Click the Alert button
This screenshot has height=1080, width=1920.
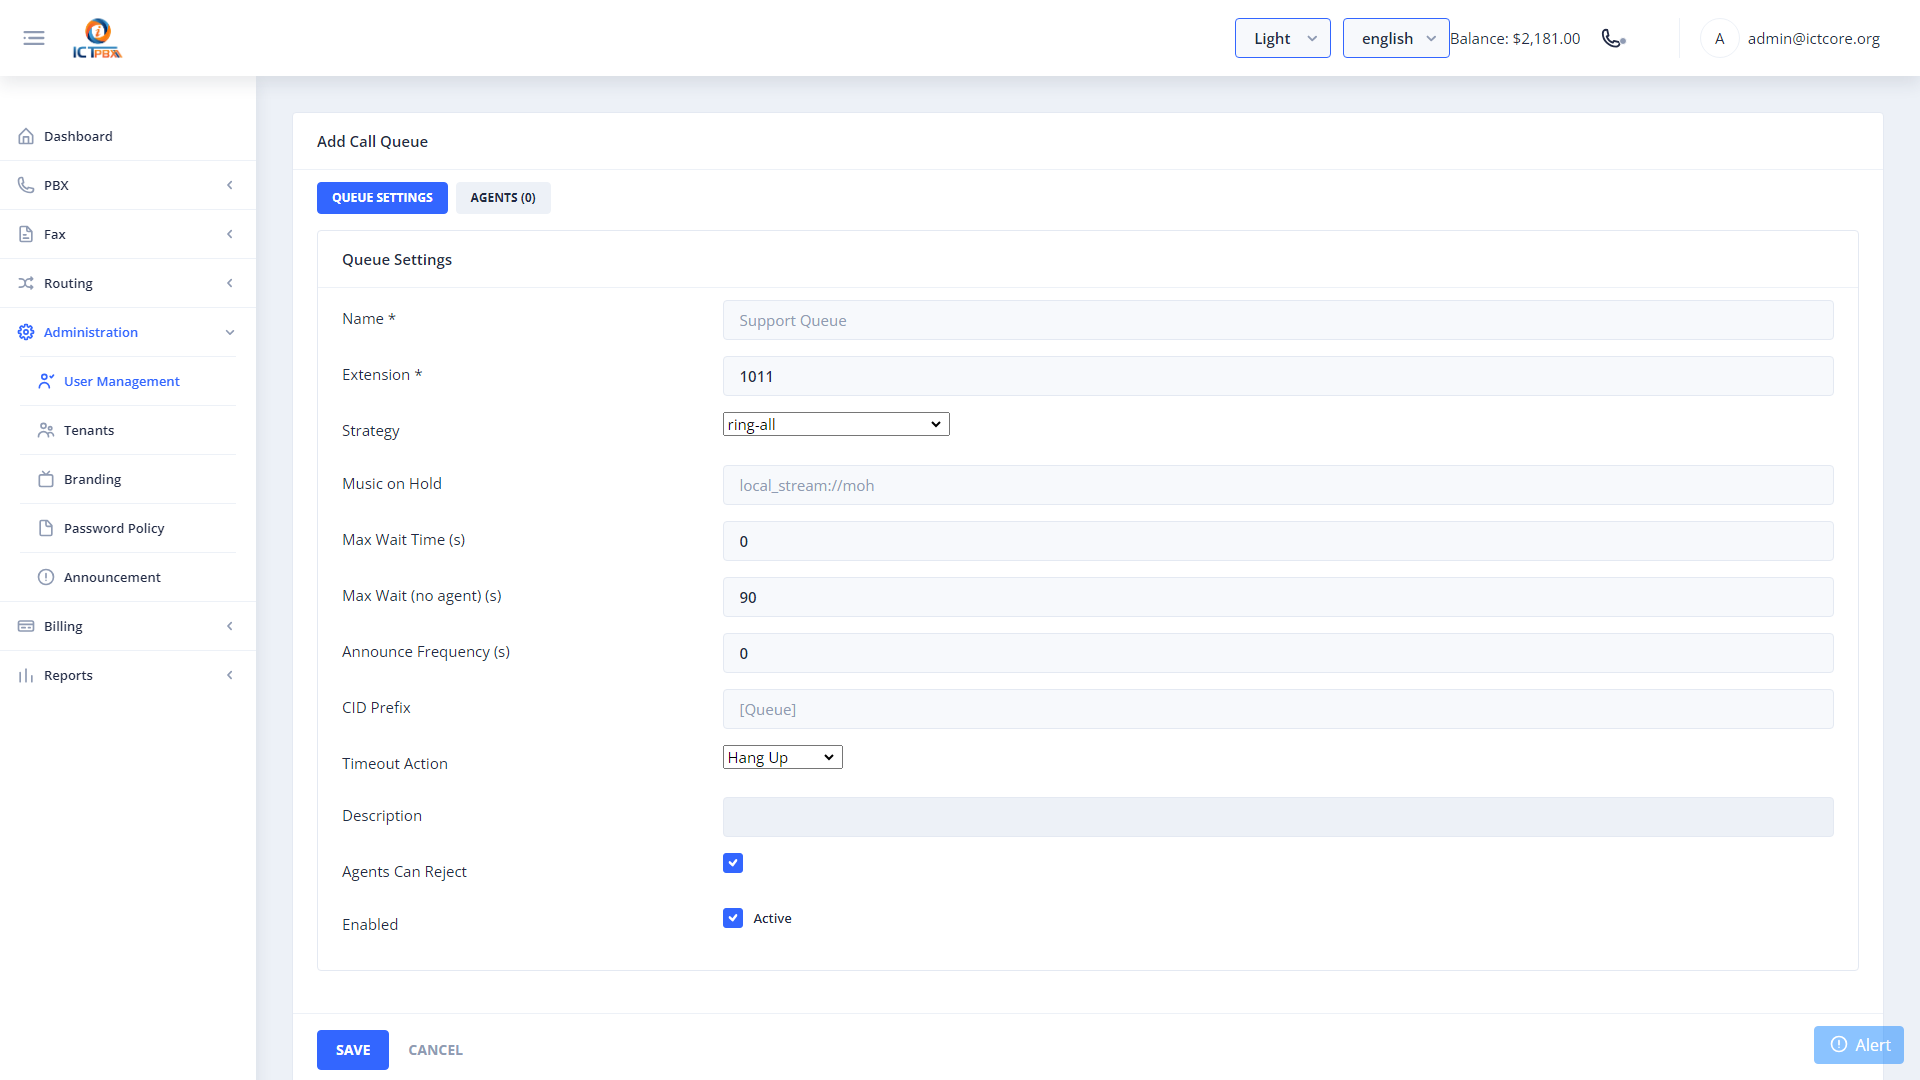pyautogui.click(x=1859, y=1045)
